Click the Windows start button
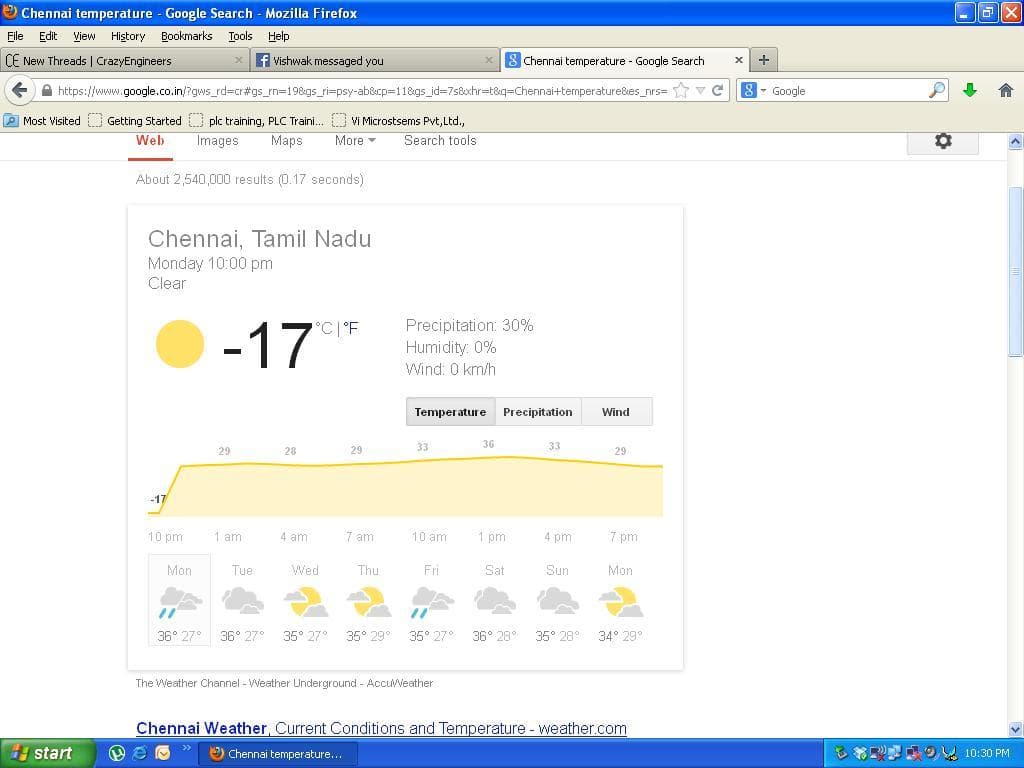The width and height of the screenshot is (1024, 768). (48, 753)
